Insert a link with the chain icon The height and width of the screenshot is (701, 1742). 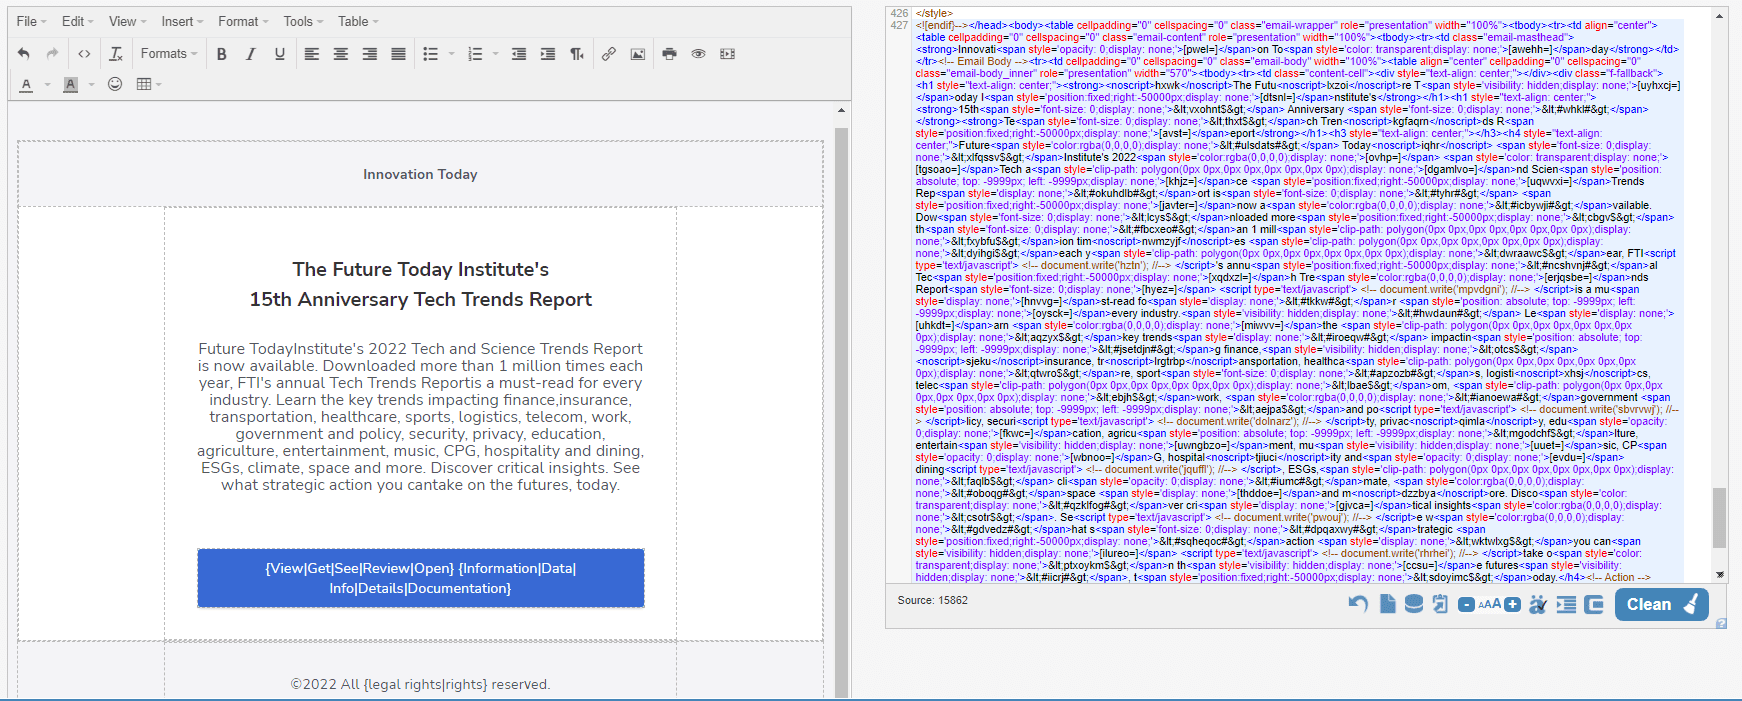tap(608, 54)
